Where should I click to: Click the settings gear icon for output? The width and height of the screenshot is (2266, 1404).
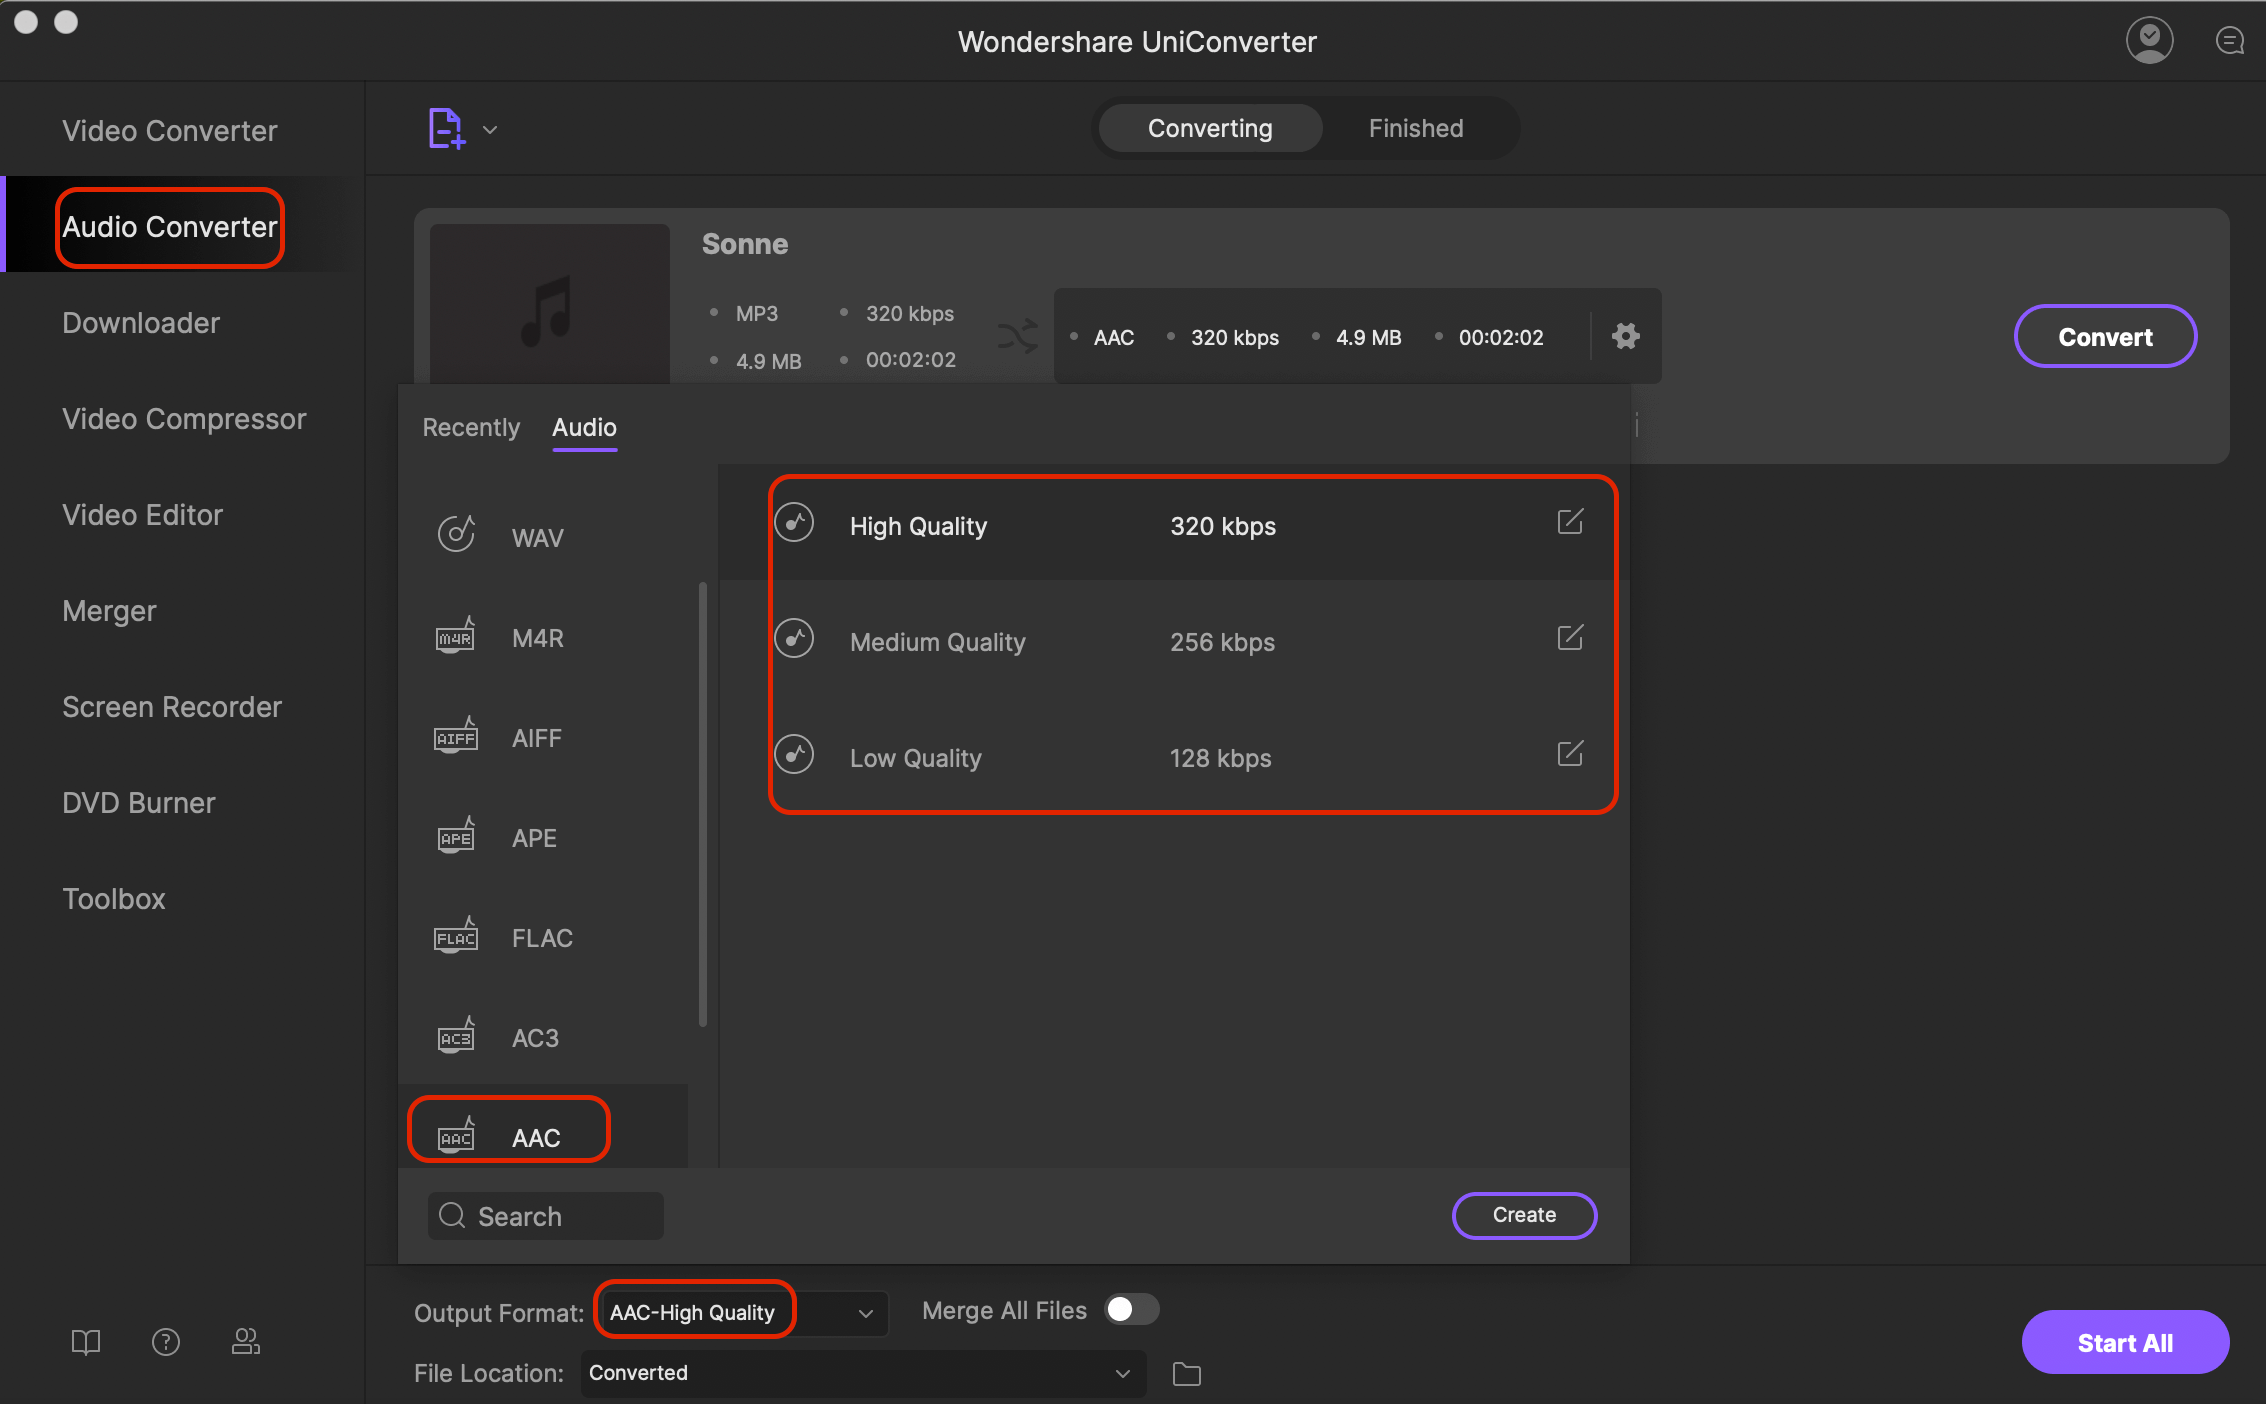click(x=1623, y=337)
